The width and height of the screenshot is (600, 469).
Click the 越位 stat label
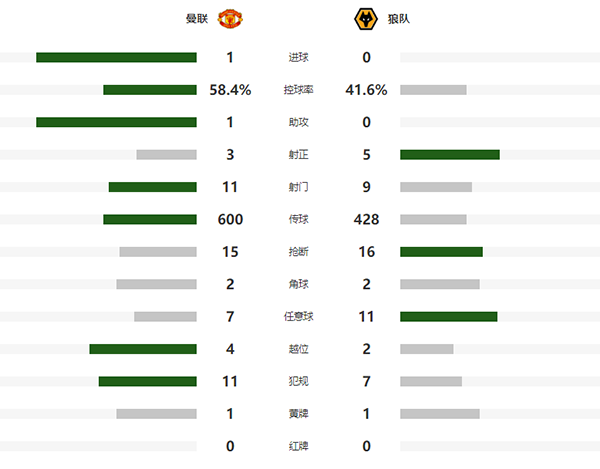click(299, 349)
